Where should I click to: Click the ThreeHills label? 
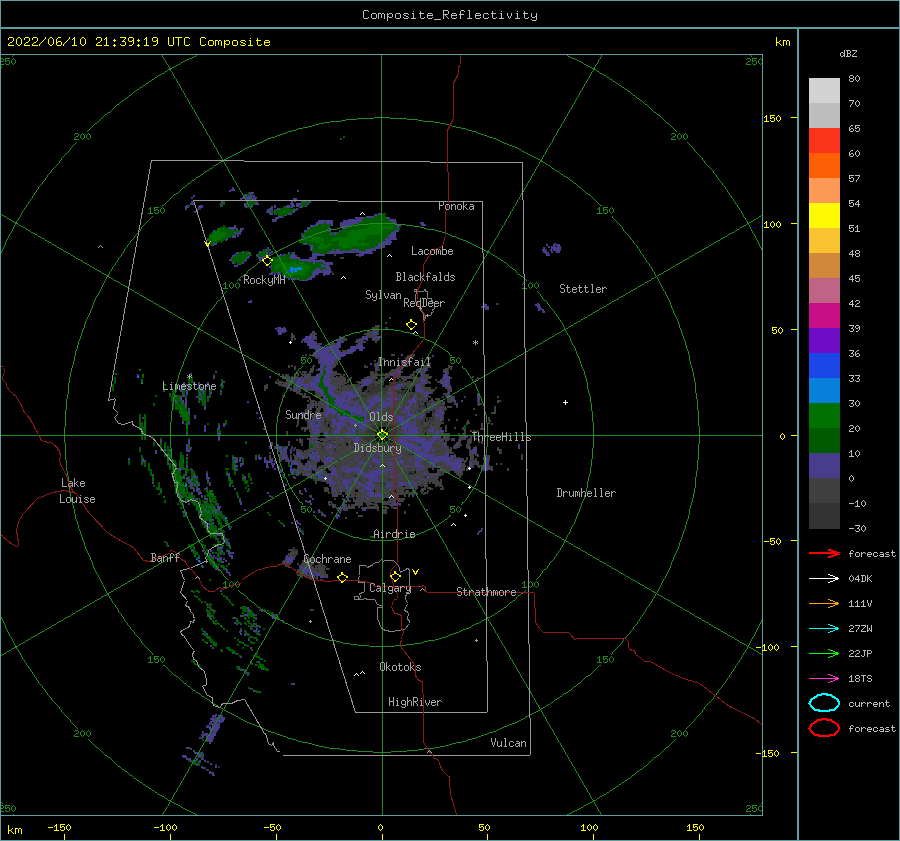(502, 437)
